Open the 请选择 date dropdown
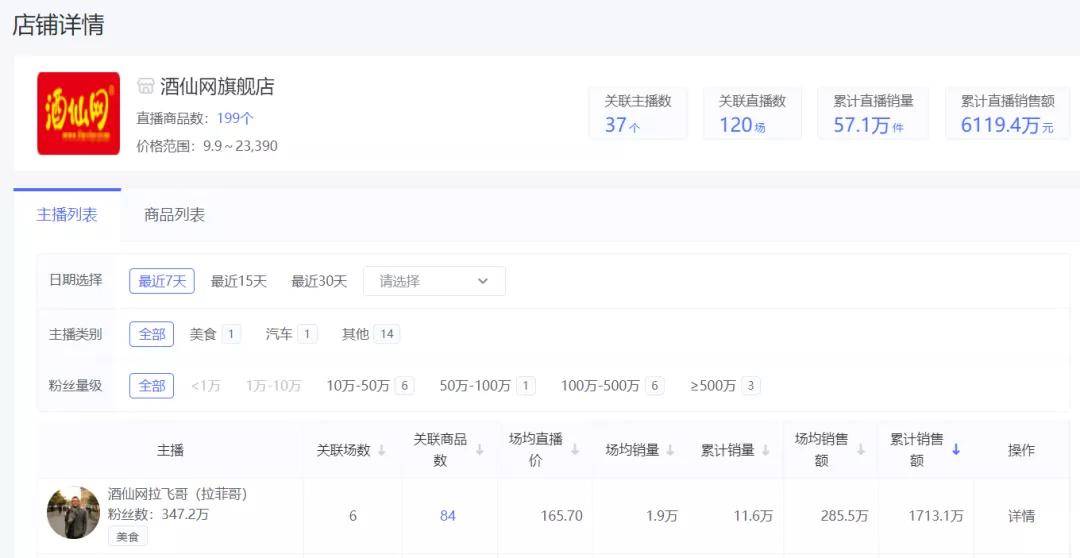 434,281
